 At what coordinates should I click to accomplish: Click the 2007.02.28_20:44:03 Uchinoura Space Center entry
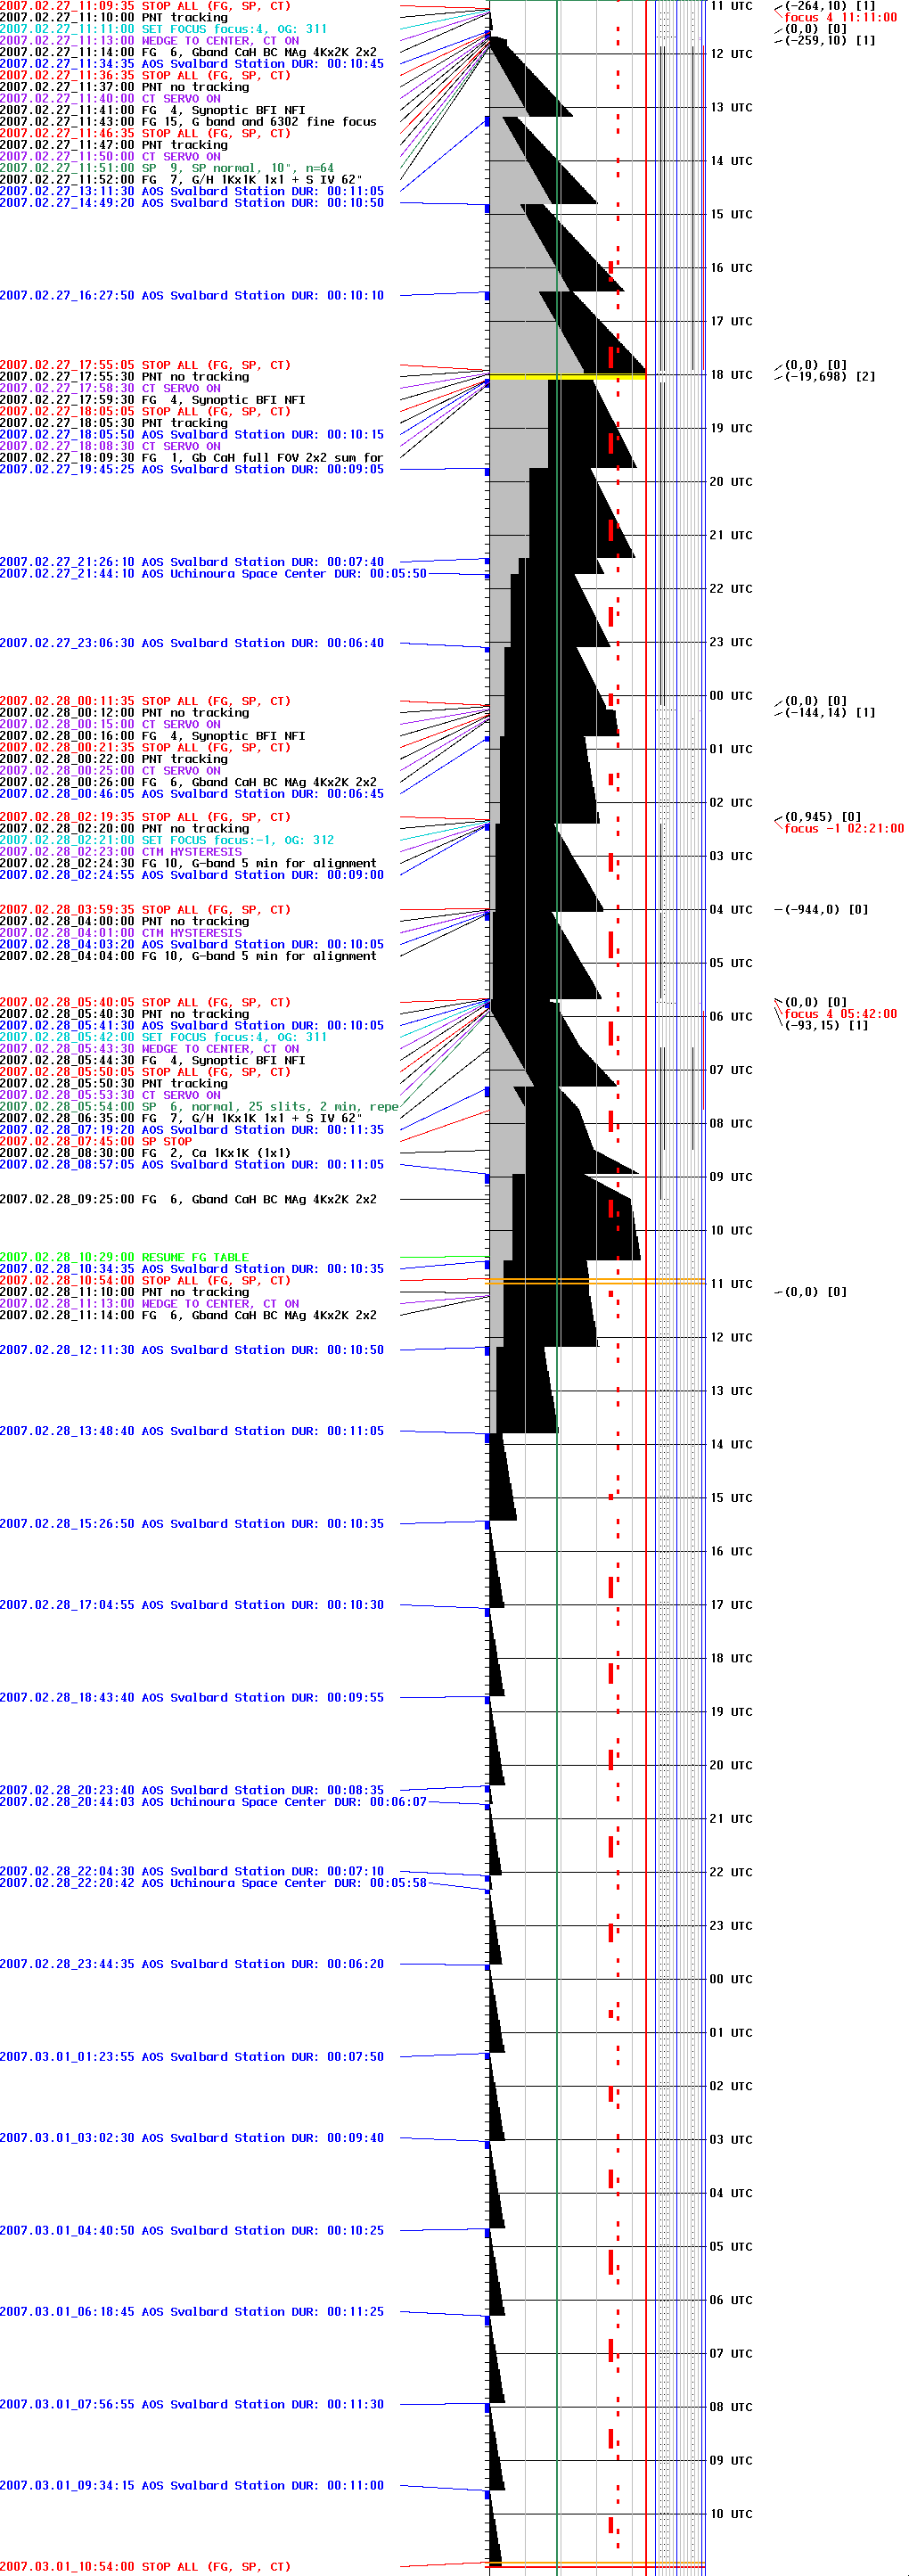point(212,1802)
